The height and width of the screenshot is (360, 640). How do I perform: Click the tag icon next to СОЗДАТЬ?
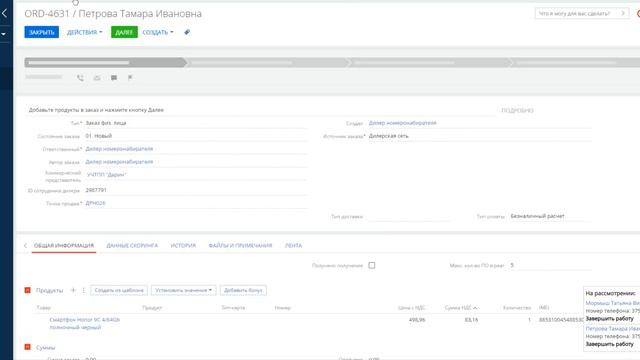click(x=187, y=32)
